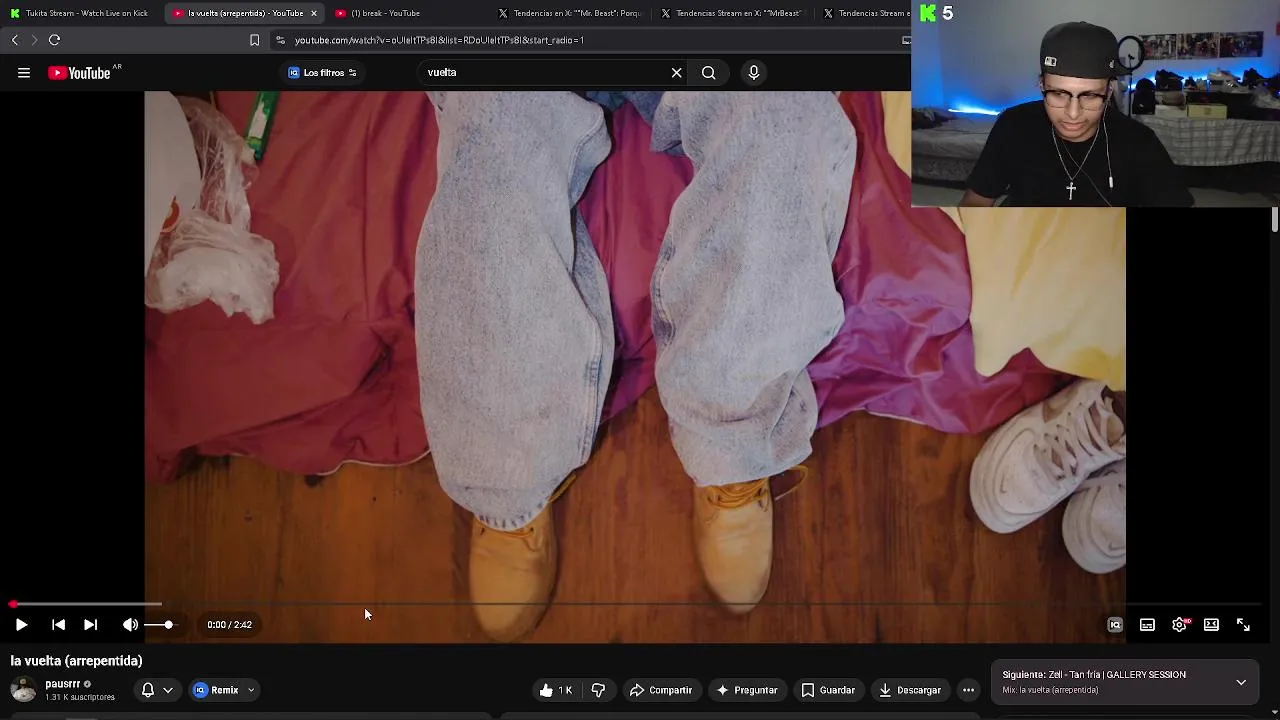1280x720 pixels.
Task: Close the 'la vuelta (arrepentida)' tab
Action: tap(314, 13)
